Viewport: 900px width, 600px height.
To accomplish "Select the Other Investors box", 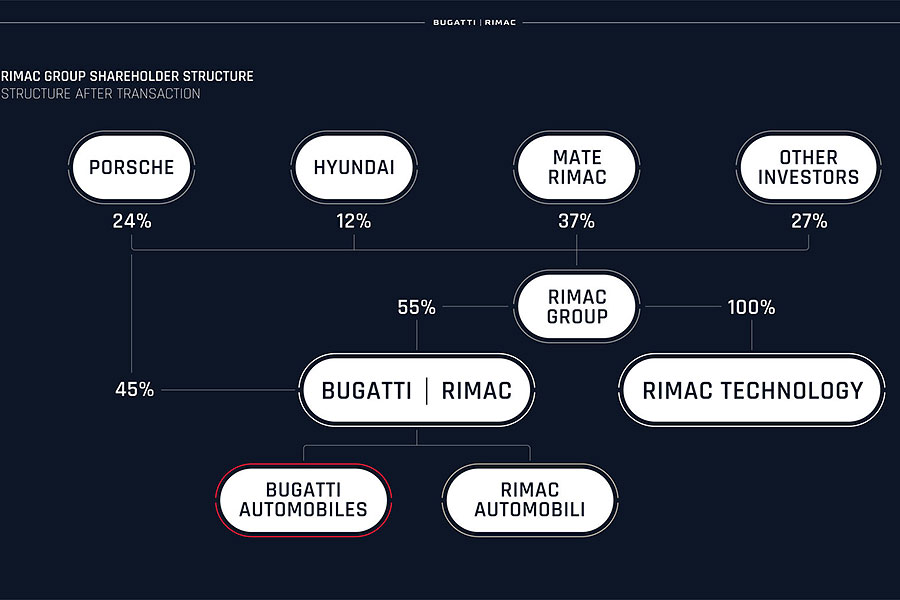I will tap(807, 167).
